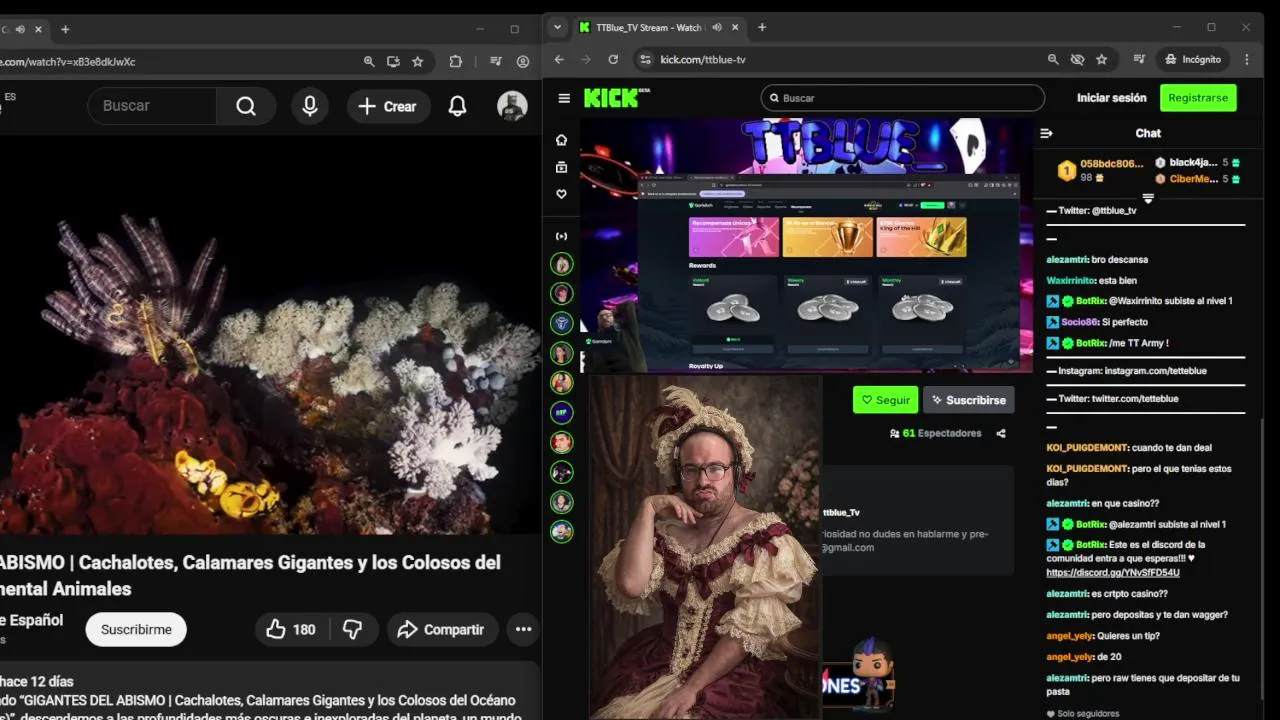Open extensions puzzle icon in YouTube window
1280x720 pixels.
click(456, 62)
